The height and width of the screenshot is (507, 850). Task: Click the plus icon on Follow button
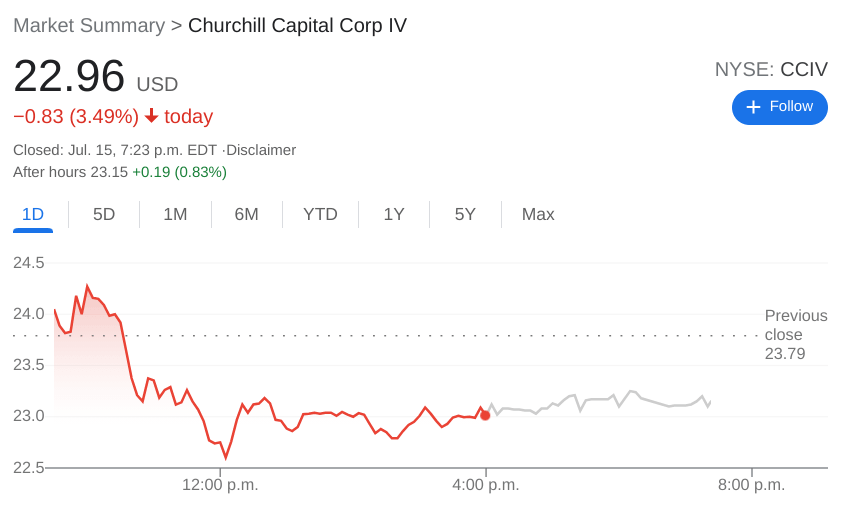[x=753, y=107]
